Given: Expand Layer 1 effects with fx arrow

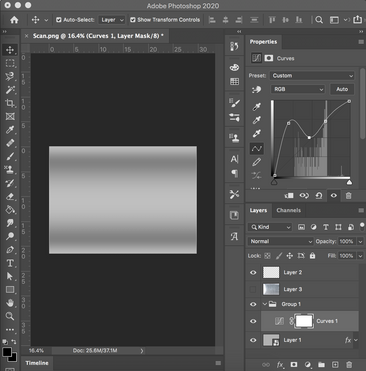Looking at the screenshot, I should pos(356,340).
